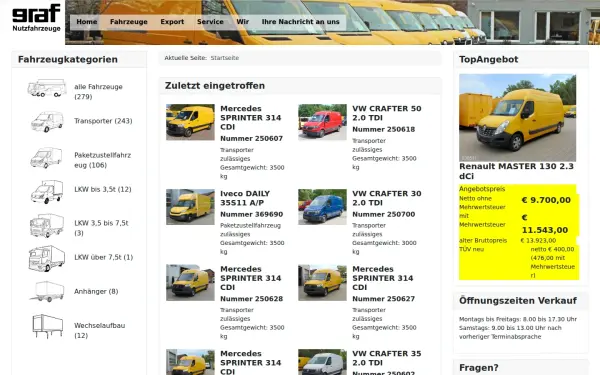The image size is (600, 375).
Task: Open VW CRAFTER 30 2.0 TDI title
Action: click(x=386, y=198)
